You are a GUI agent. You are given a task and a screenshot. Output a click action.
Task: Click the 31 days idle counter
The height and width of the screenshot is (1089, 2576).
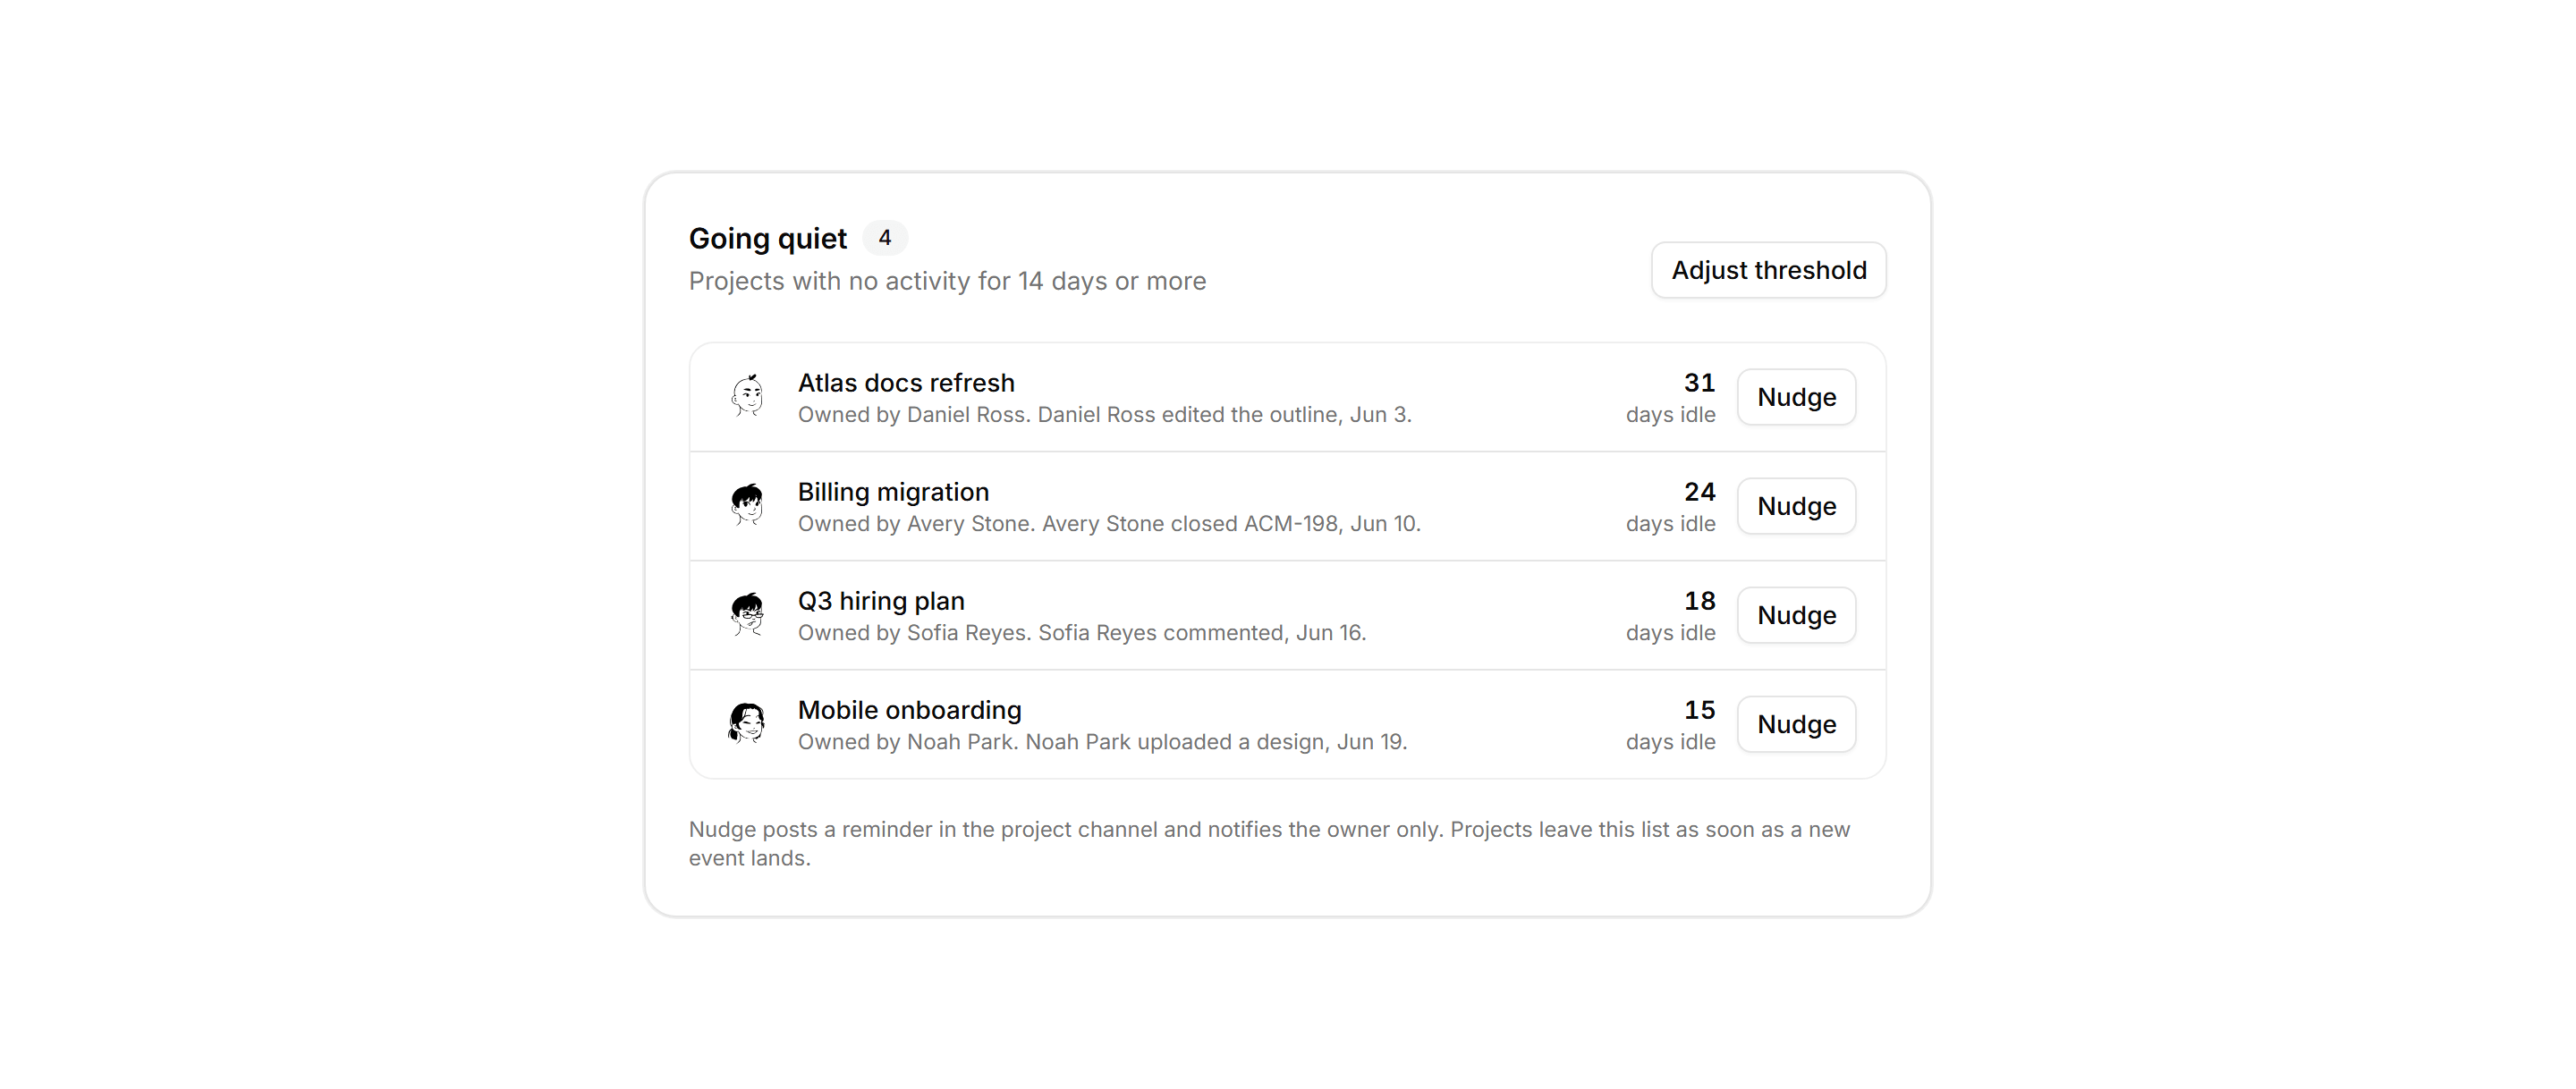point(1670,398)
